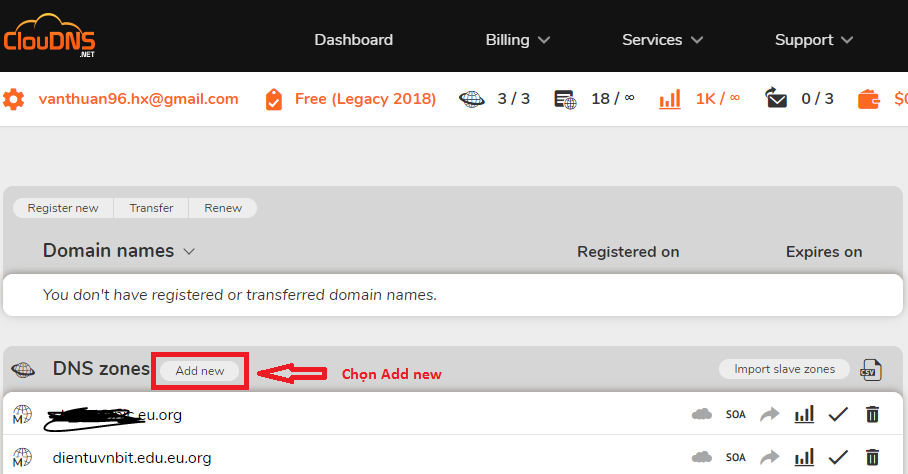Click the cloud icon for dientuvnbit.edu.eu.org

coord(701,457)
